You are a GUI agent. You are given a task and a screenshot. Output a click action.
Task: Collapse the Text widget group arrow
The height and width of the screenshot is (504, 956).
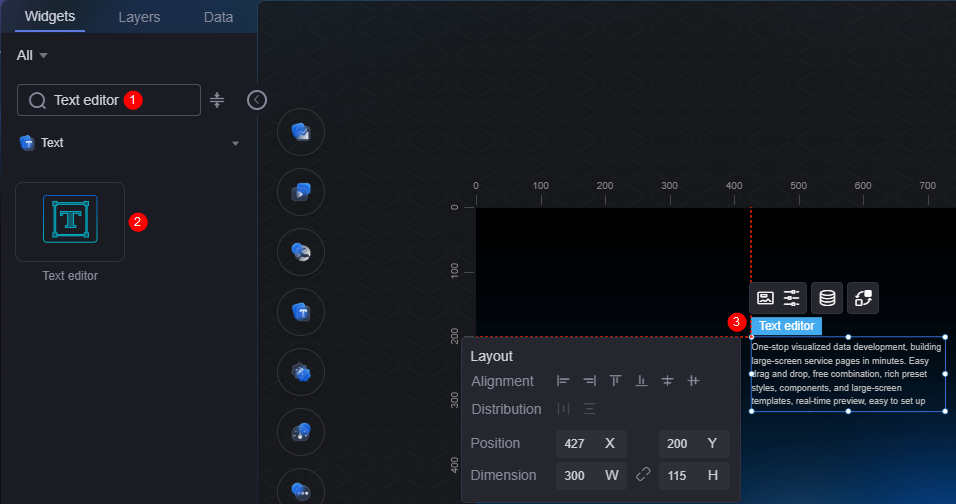coord(235,143)
